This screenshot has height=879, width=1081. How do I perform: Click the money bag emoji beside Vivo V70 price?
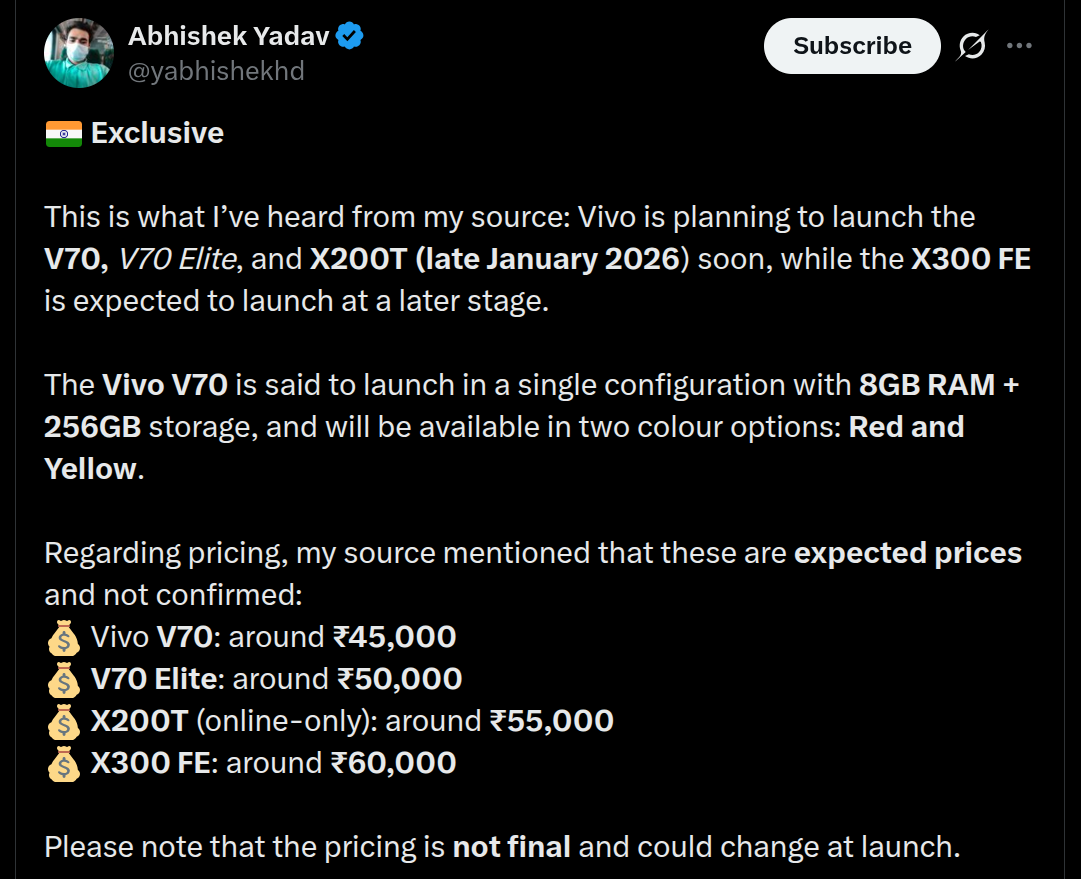click(62, 637)
